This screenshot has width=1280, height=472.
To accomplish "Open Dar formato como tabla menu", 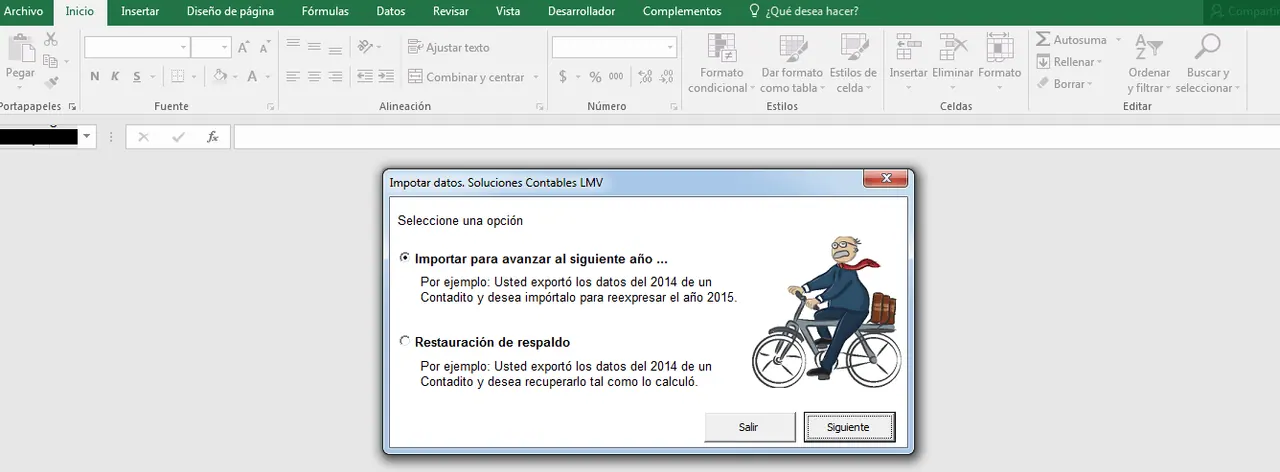I will coord(791,63).
